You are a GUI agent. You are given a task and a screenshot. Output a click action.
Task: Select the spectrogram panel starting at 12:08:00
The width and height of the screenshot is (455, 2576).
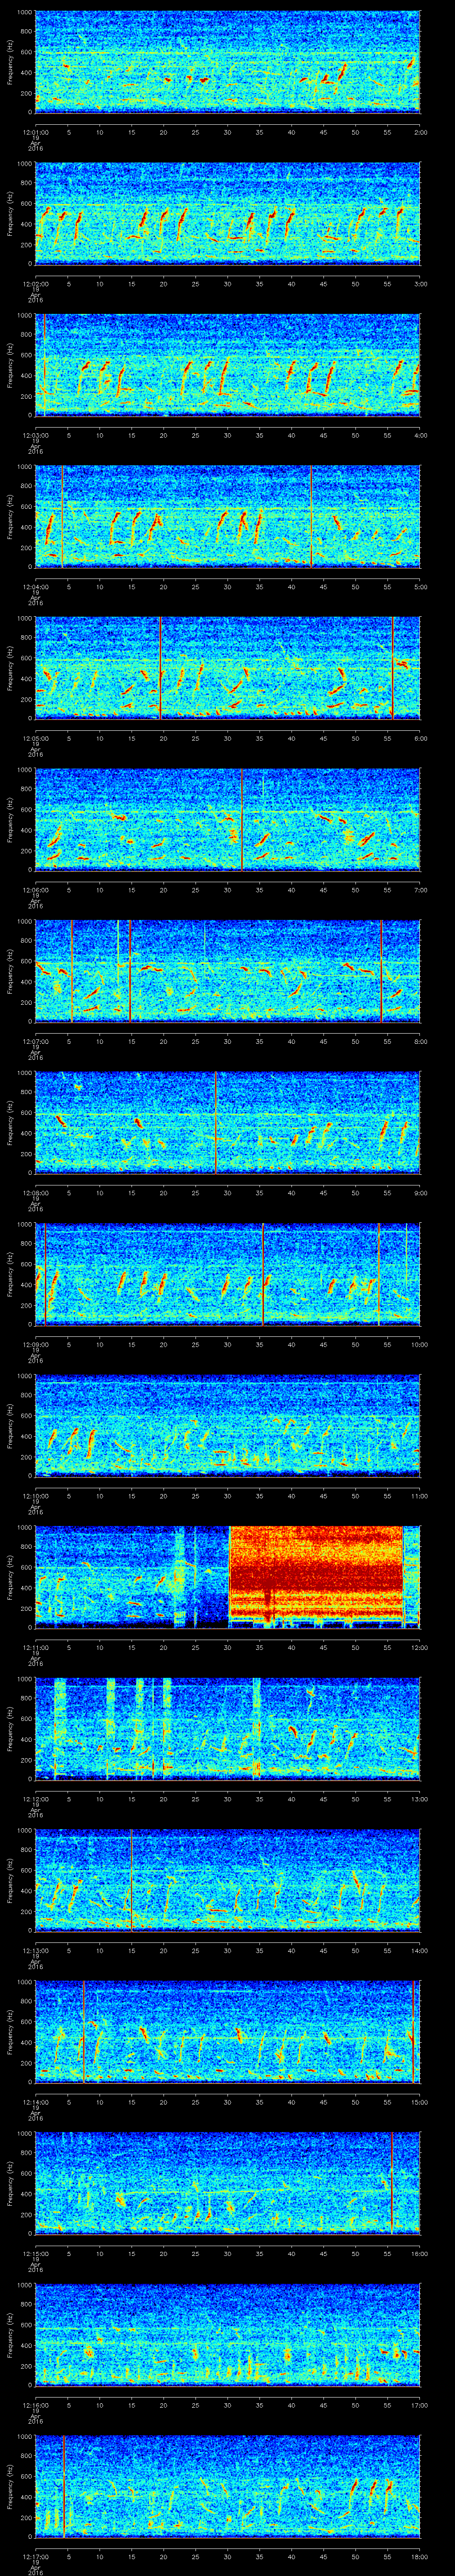pos(228,1122)
